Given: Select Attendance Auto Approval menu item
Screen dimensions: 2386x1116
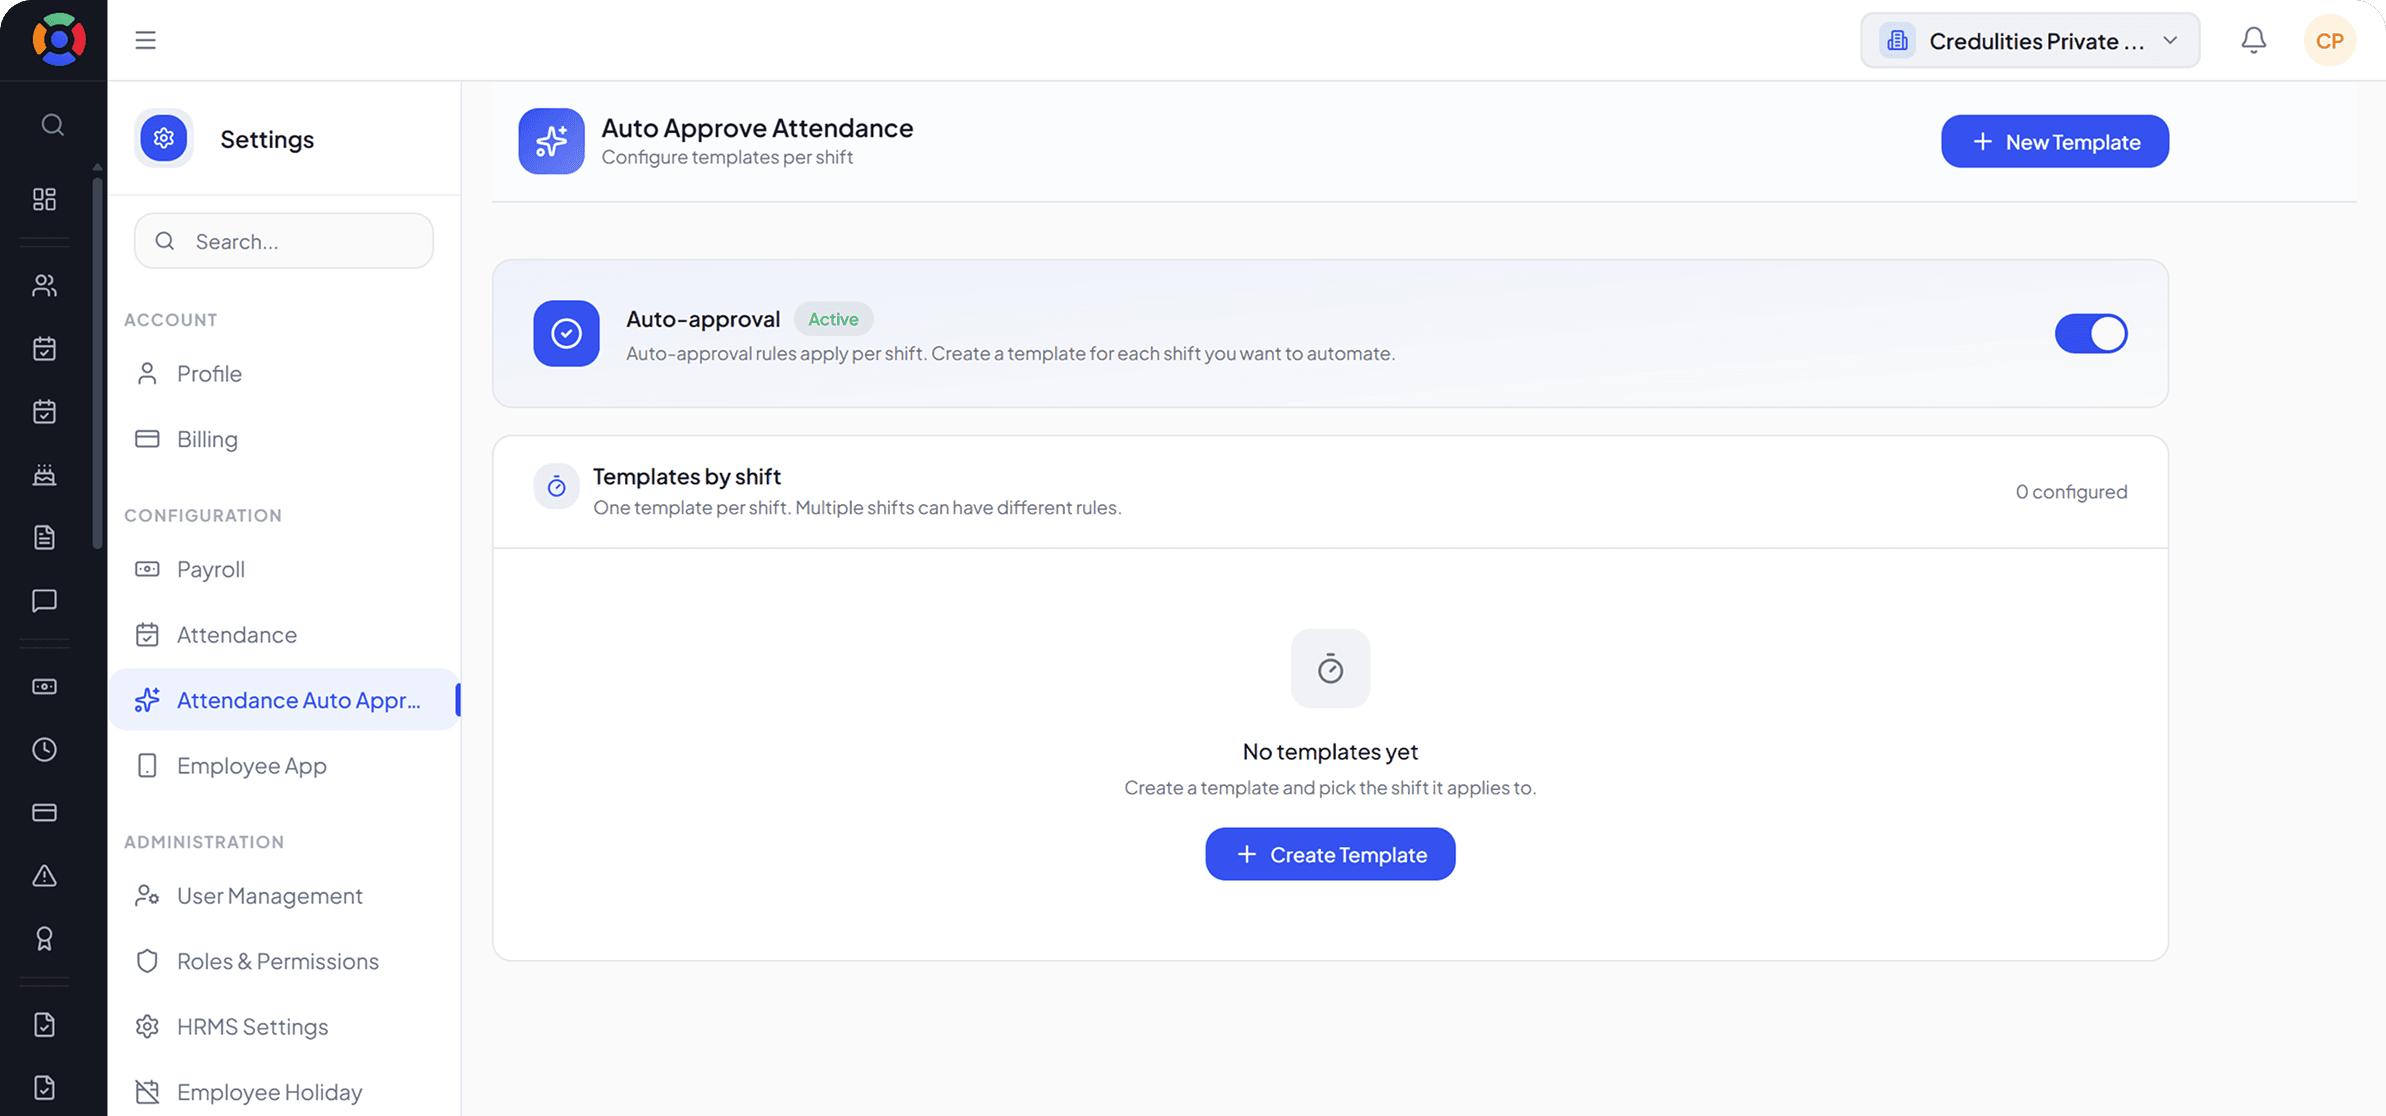Looking at the screenshot, I should click(x=284, y=700).
